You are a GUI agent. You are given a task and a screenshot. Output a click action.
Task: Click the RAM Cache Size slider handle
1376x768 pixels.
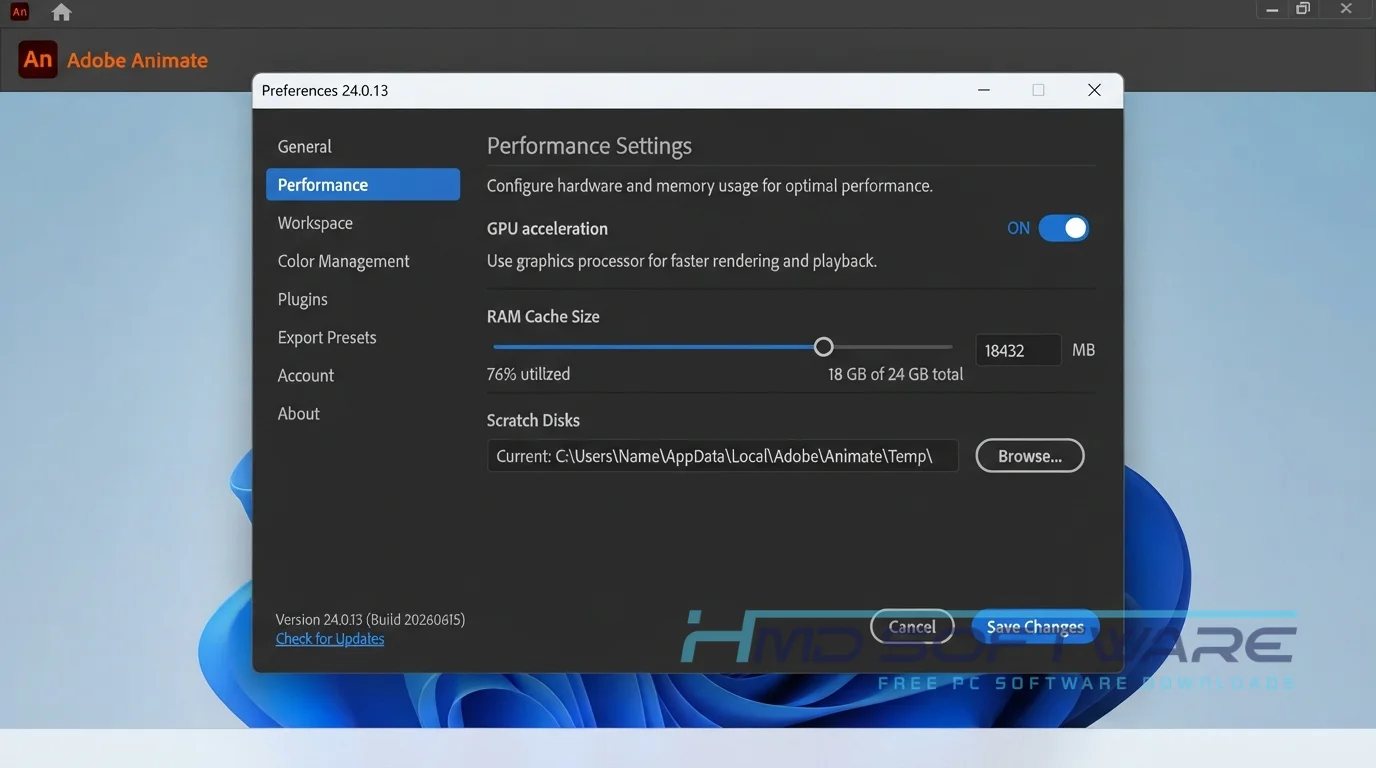point(823,347)
